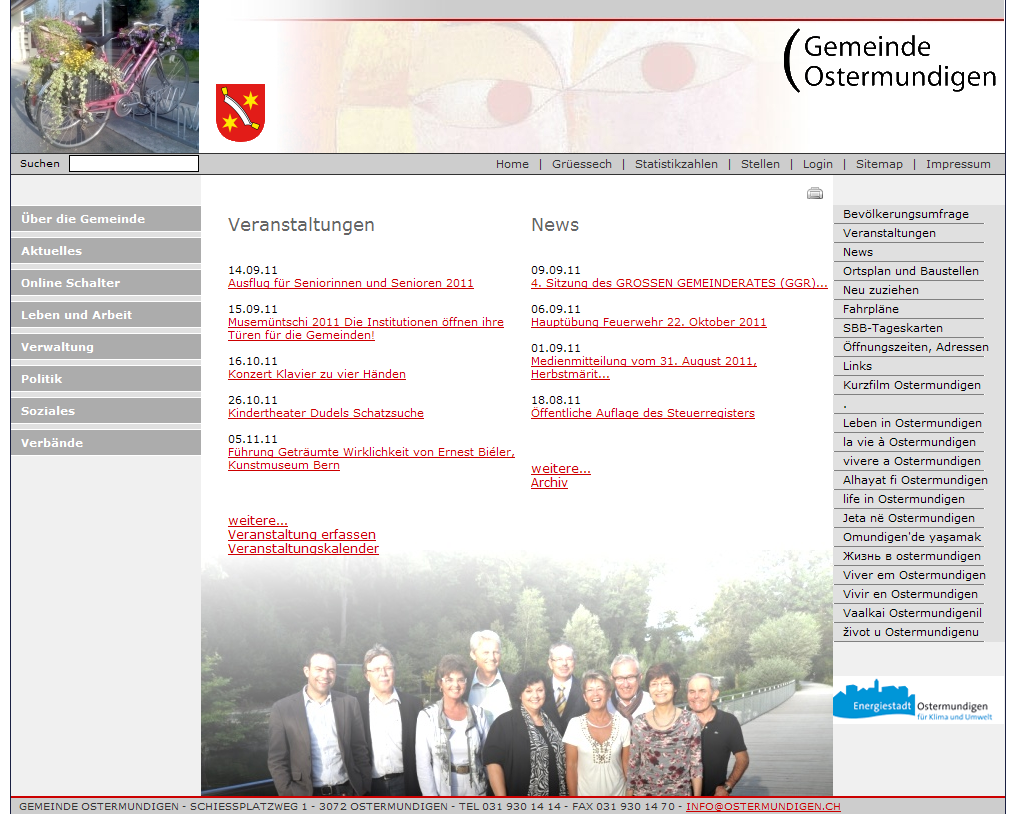Open the Sitemap link

(879, 164)
